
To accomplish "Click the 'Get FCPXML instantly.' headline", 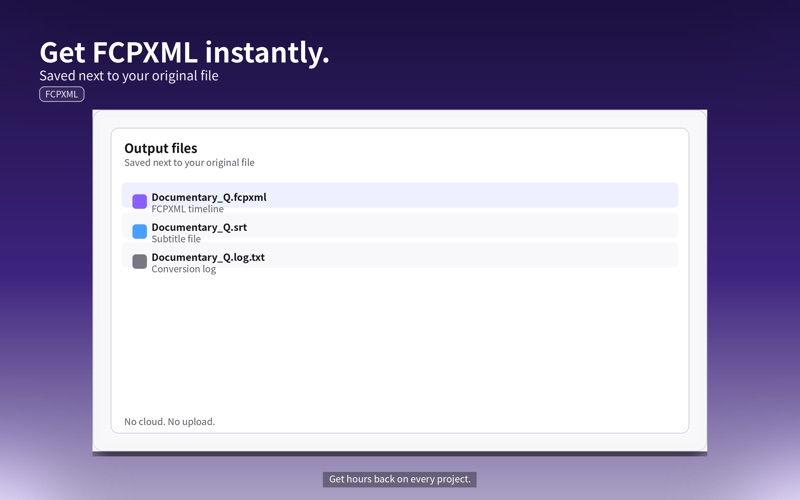I will pos(184,53).
